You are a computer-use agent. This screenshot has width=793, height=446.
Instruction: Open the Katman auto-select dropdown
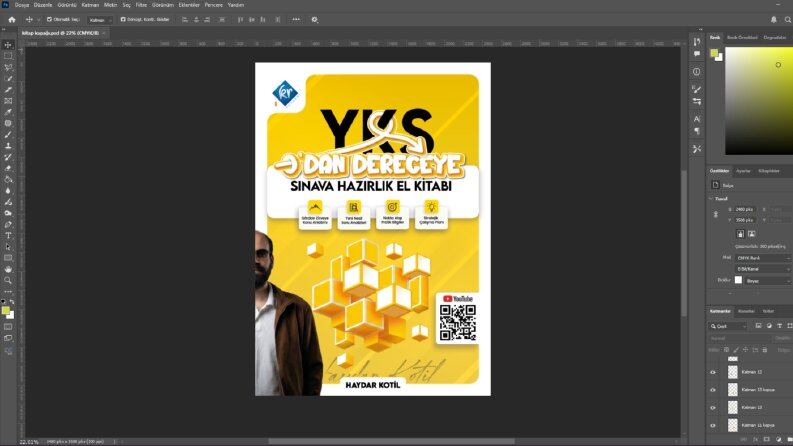tap(100, 20)
